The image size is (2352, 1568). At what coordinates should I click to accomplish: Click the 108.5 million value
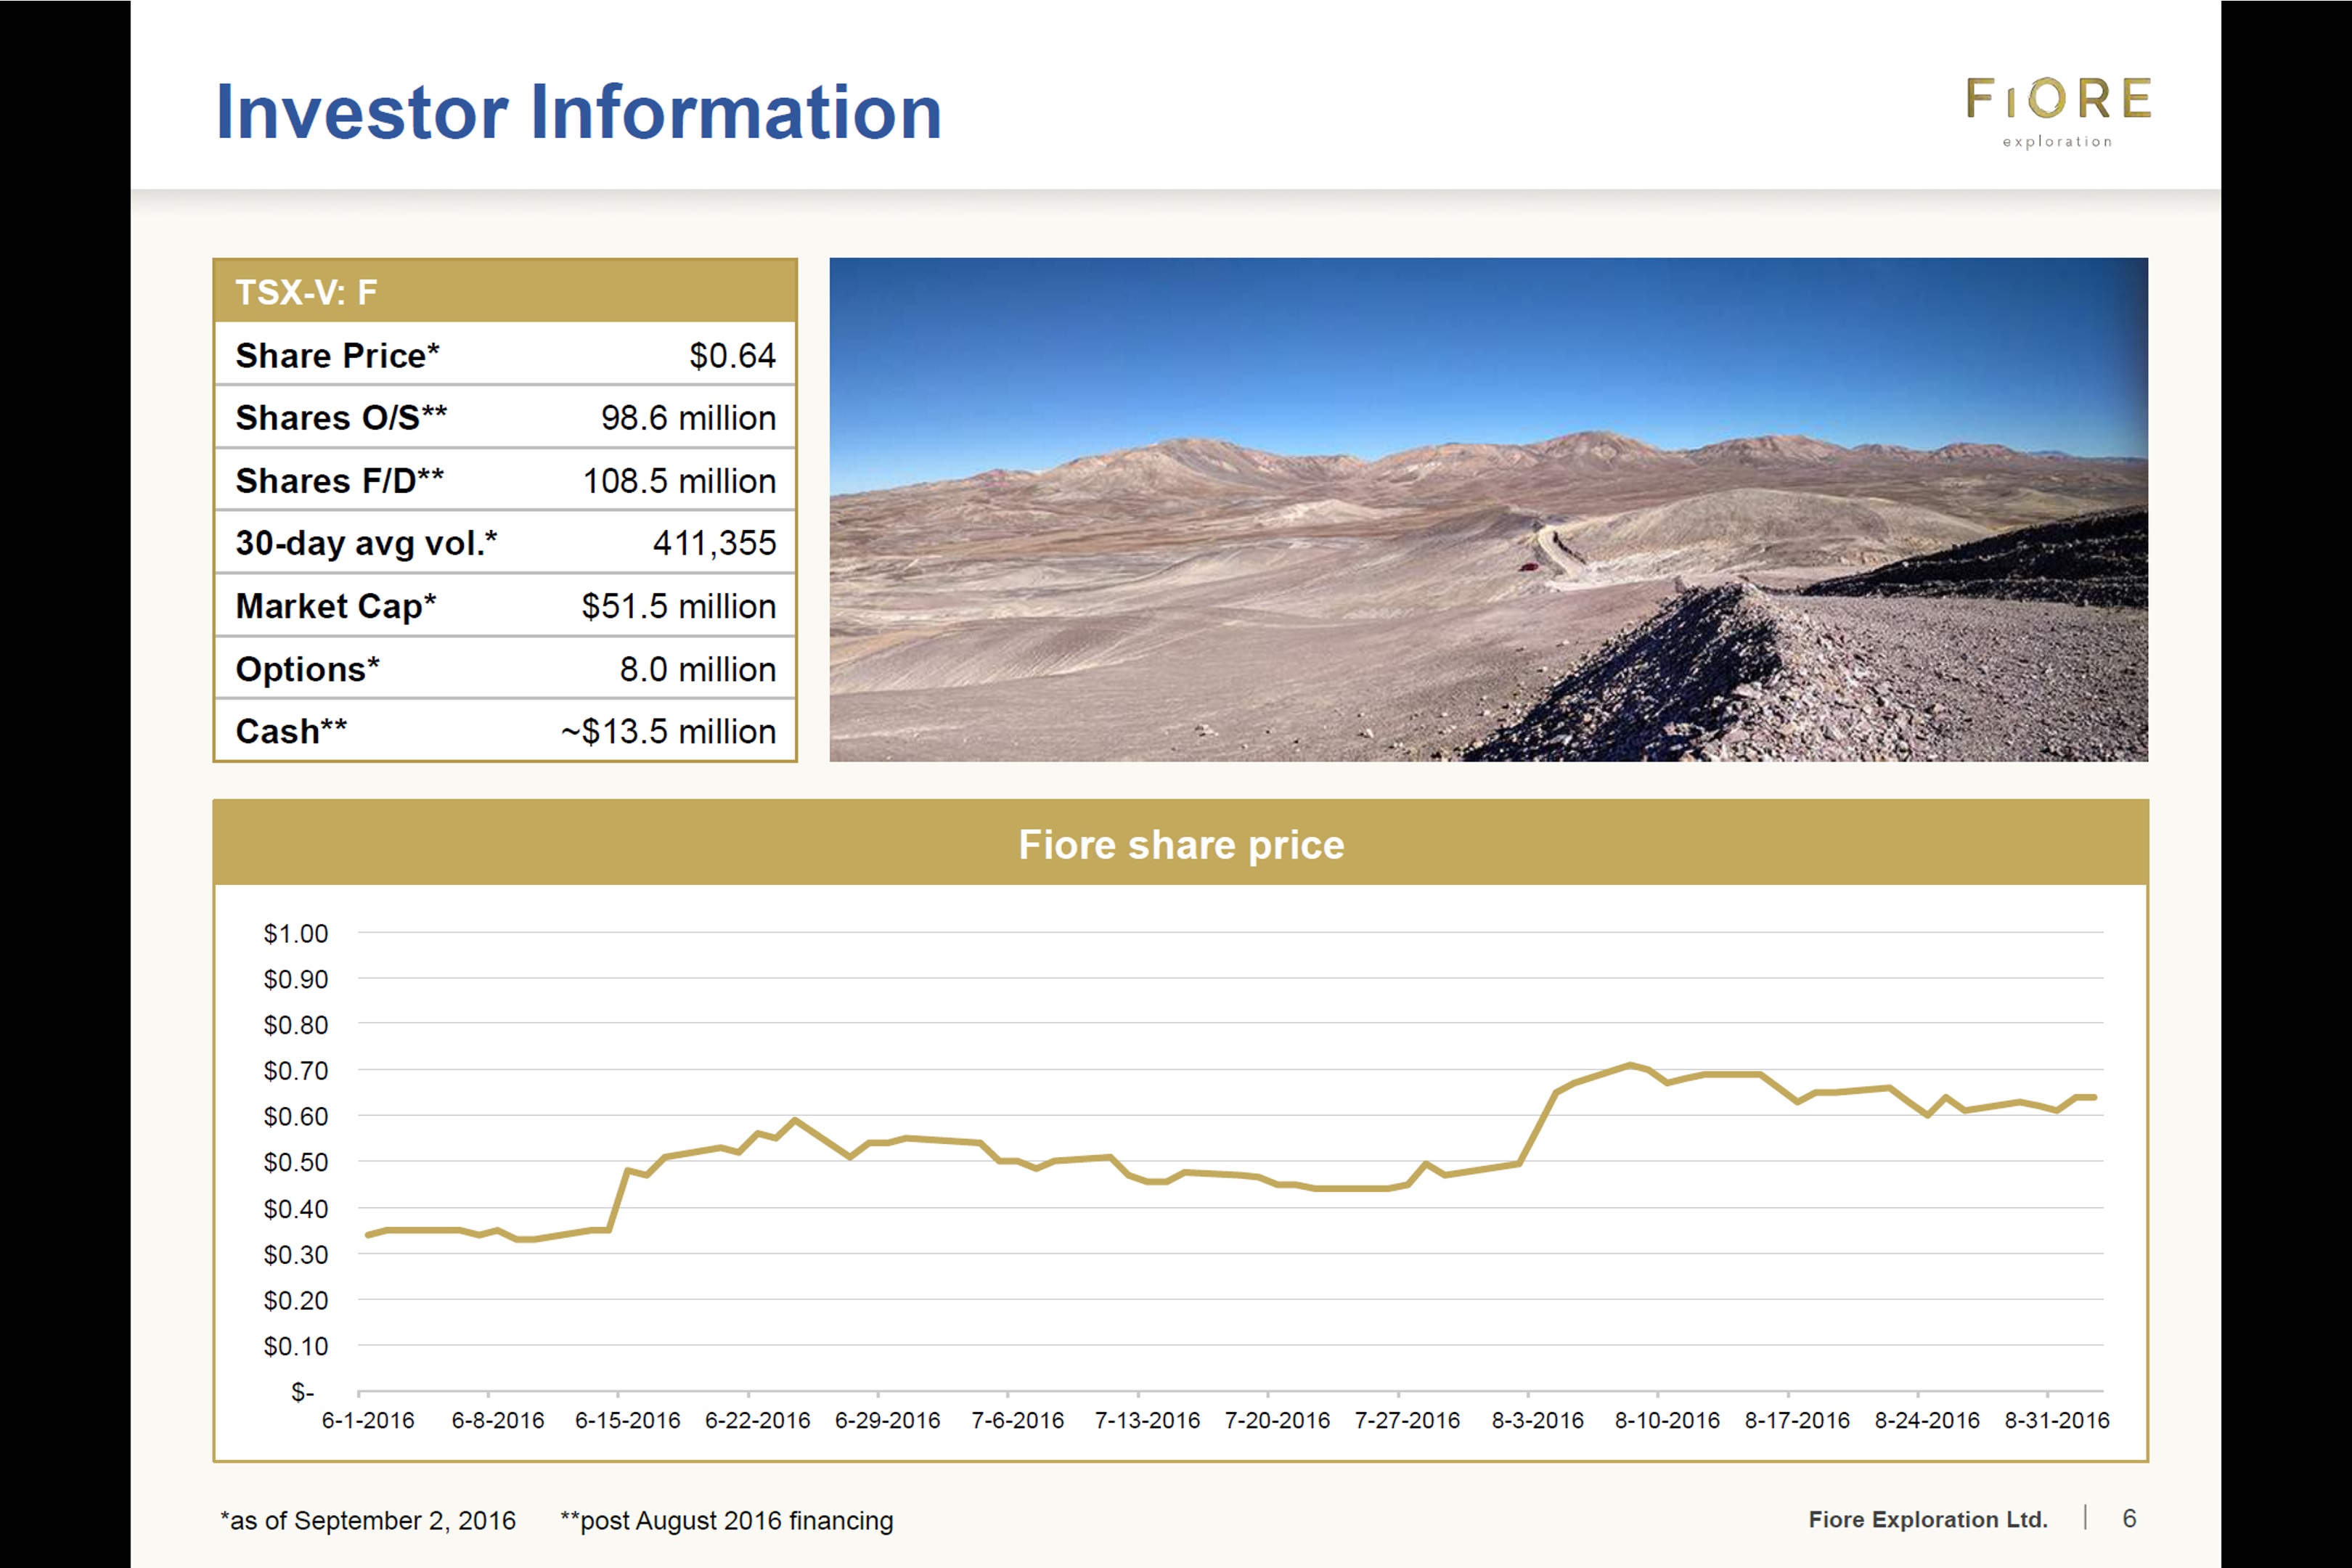click(679, 481)
